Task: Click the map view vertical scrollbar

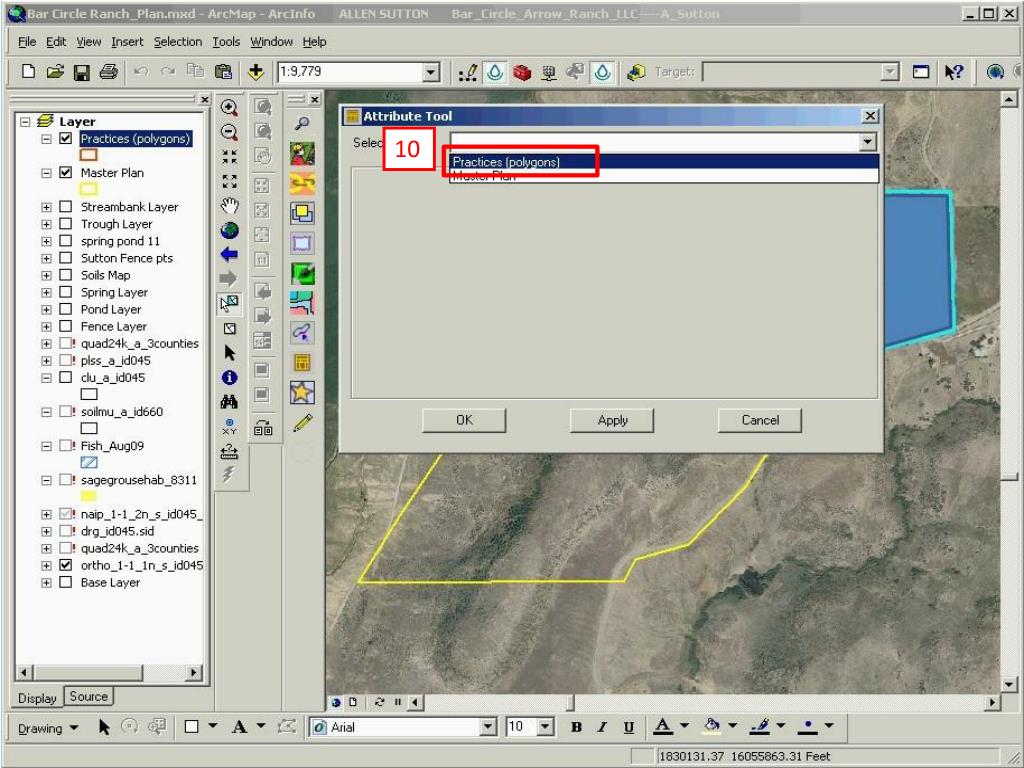Action: (1008, 392)
